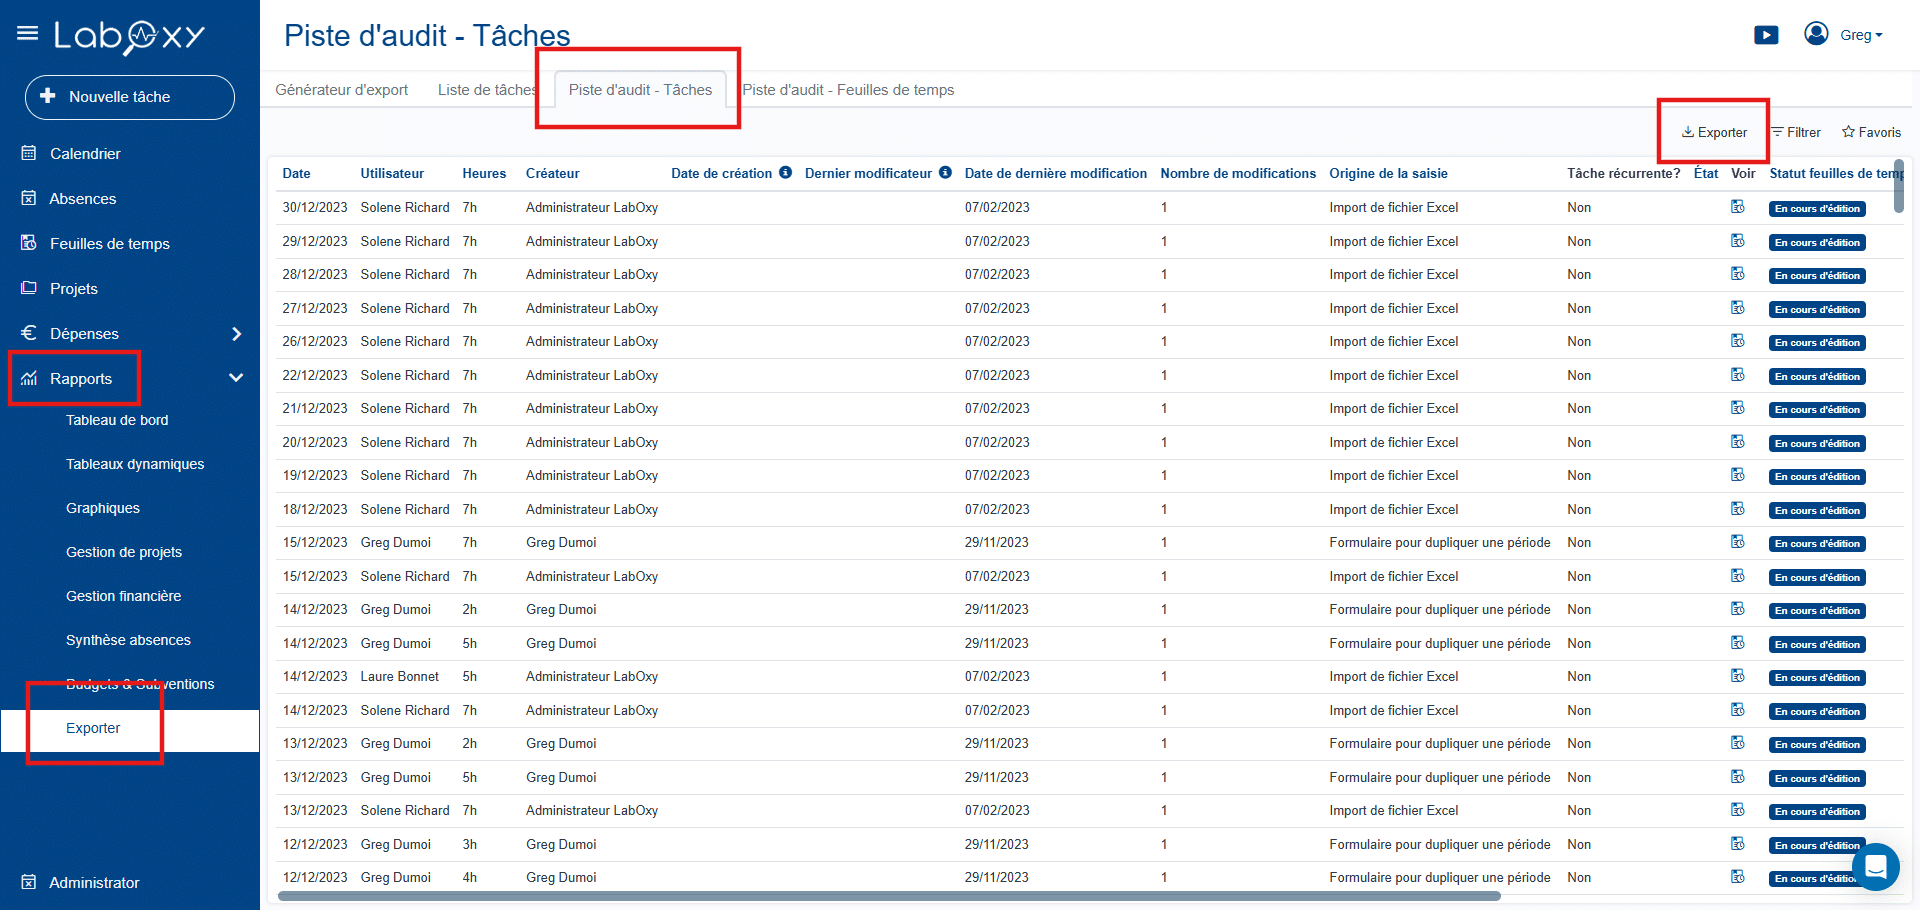Click the Nouvelle tâche button
Viewport: 1920px width, 910px height.
coord(130,97)
